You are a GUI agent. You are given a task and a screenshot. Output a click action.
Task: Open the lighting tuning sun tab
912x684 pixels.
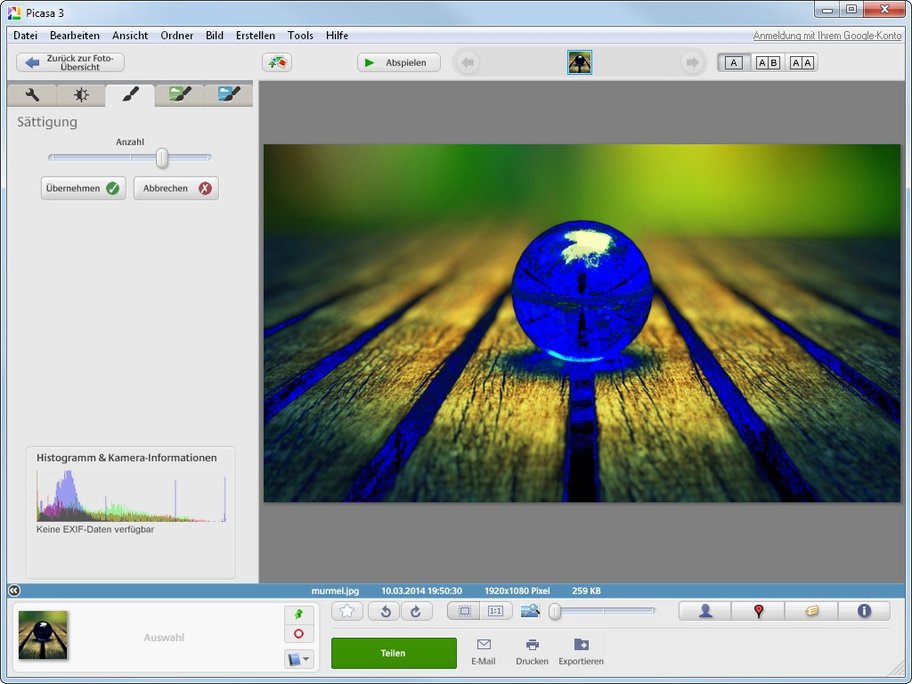click(x=81, y=95)
